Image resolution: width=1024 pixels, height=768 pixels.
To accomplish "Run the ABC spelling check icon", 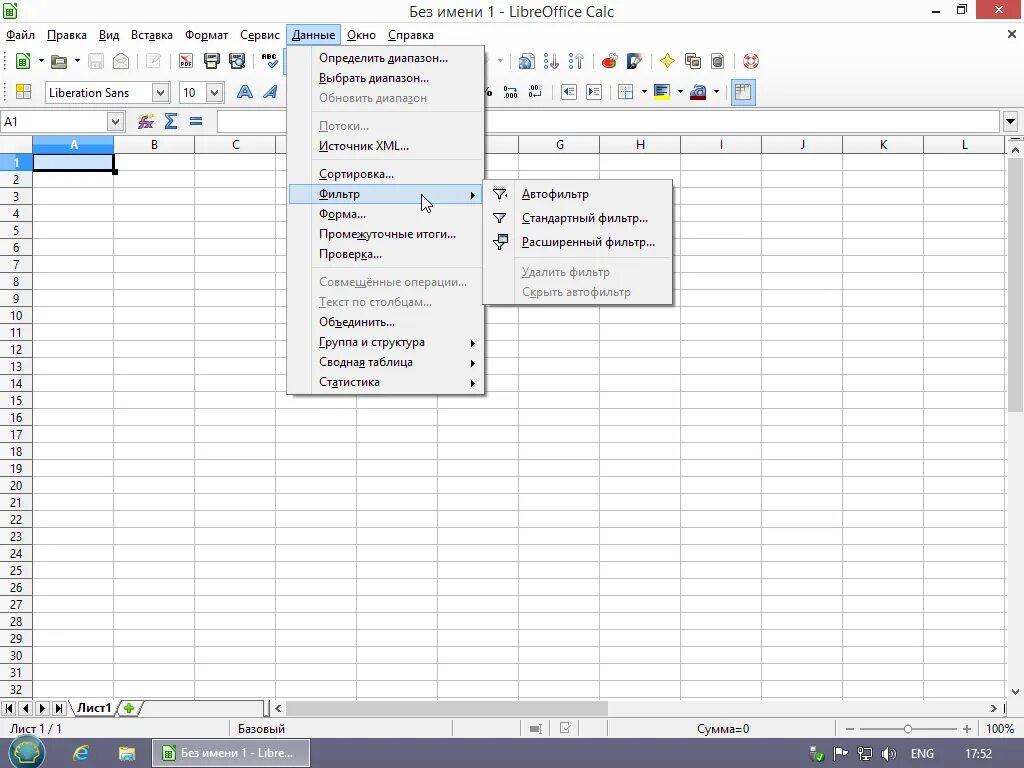I will tap(269, 61).
